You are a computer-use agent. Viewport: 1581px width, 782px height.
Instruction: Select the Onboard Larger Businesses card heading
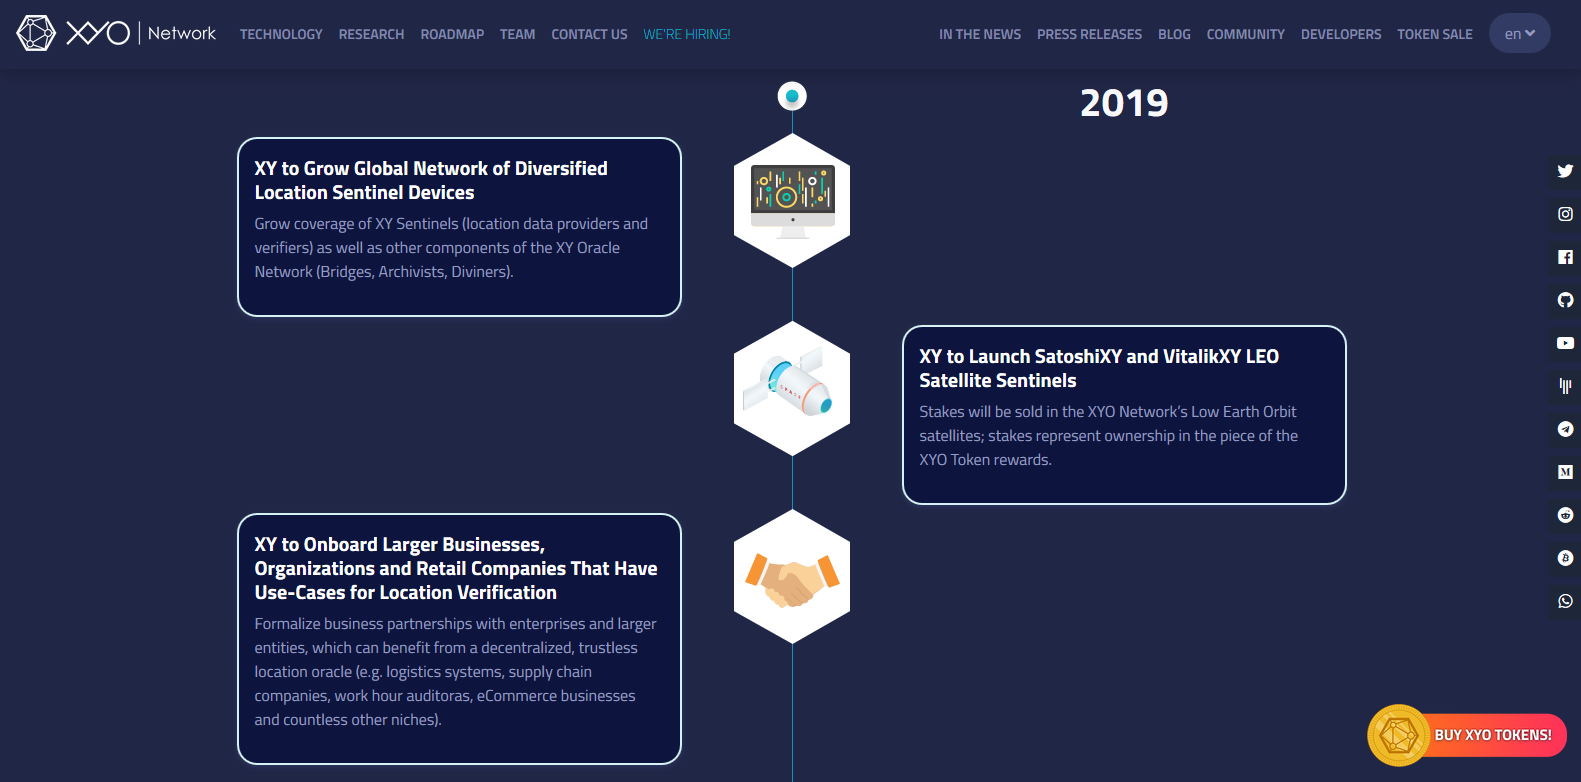click(x=456, y=568)
